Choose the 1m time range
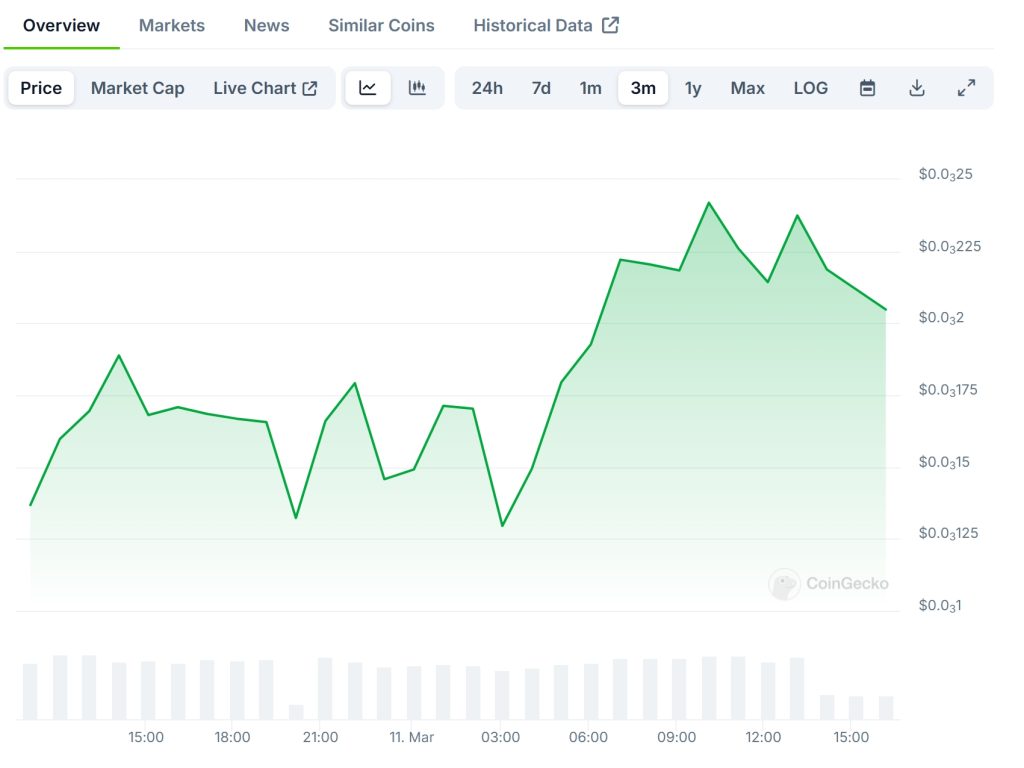Screen dimensions: 1024x768 coord(591,88)
